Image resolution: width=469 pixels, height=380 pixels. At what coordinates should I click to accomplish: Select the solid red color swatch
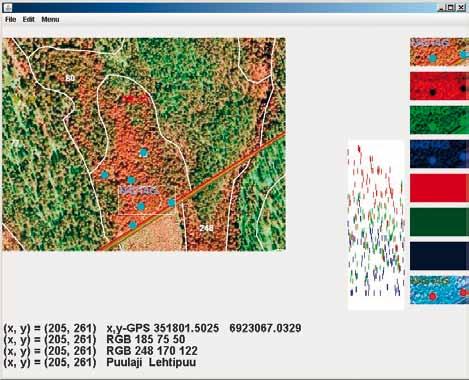pyautogui.click(x=439, y=188)
